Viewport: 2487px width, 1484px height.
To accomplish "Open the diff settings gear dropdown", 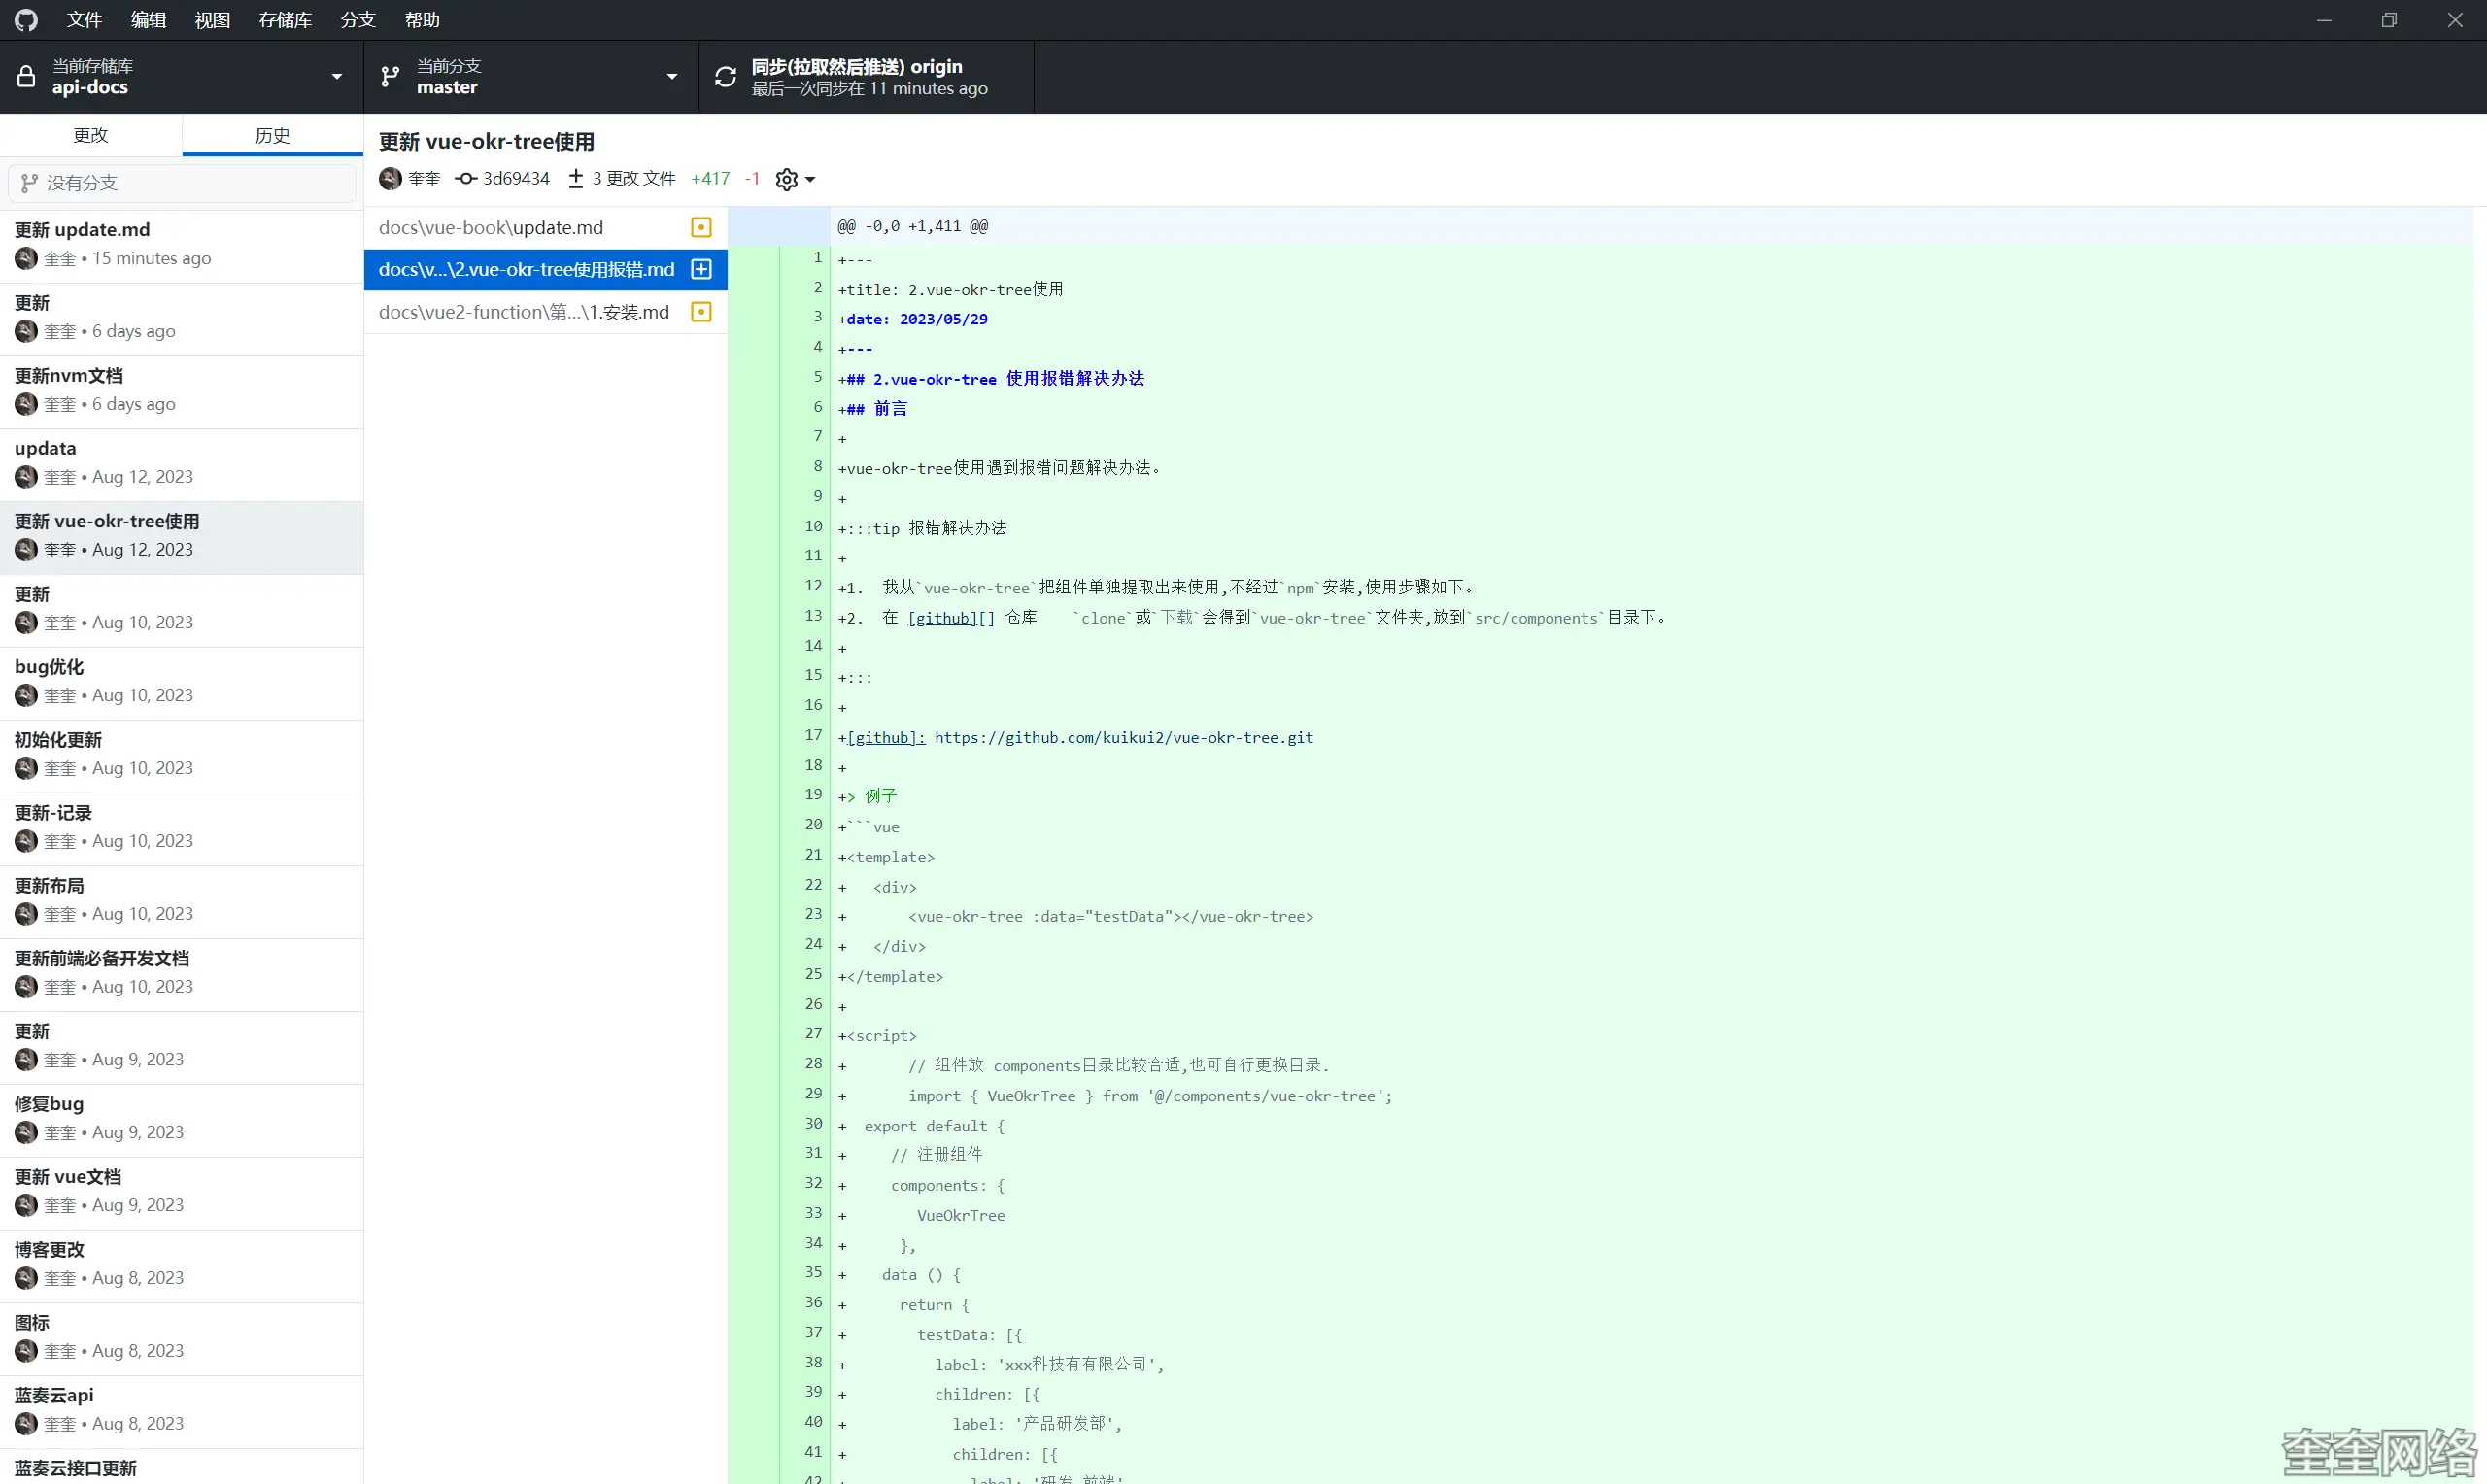I will pyautogui.click(x=795, y=179).
